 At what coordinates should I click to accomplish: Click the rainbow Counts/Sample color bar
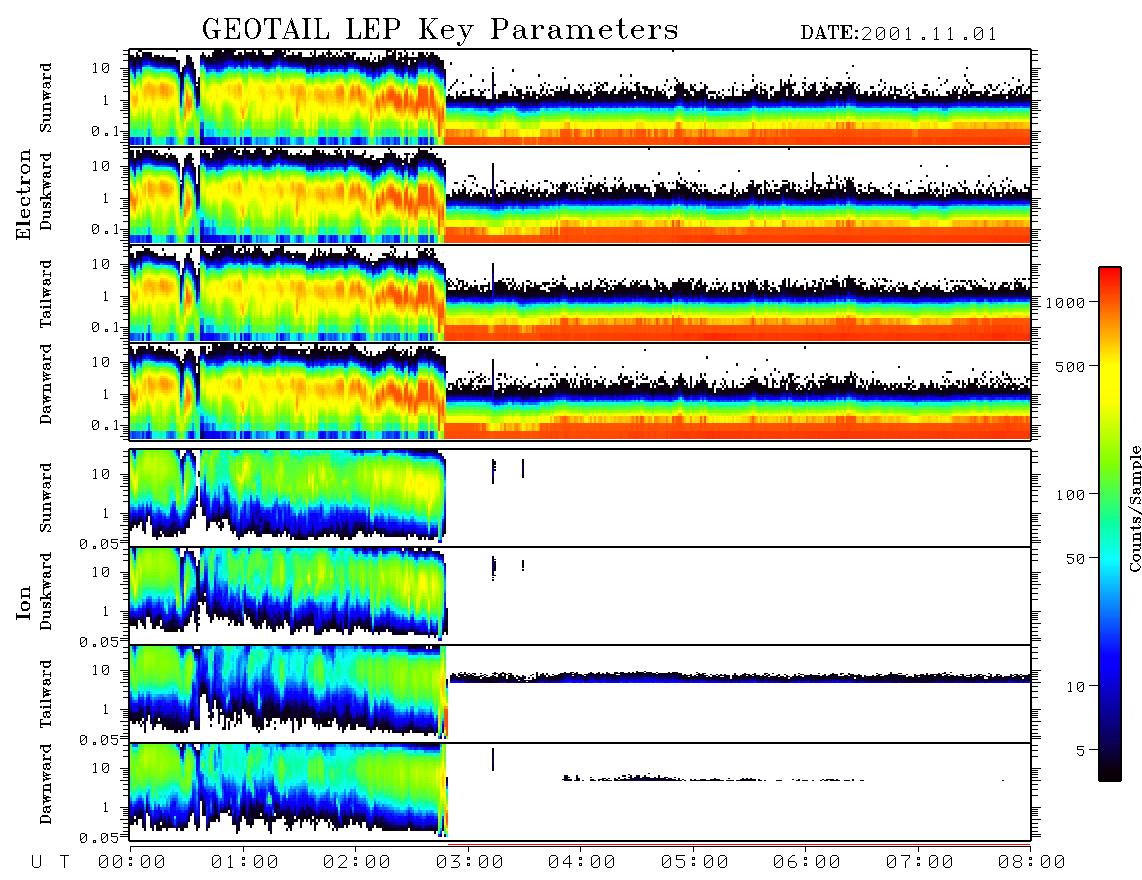point(1110,524)
